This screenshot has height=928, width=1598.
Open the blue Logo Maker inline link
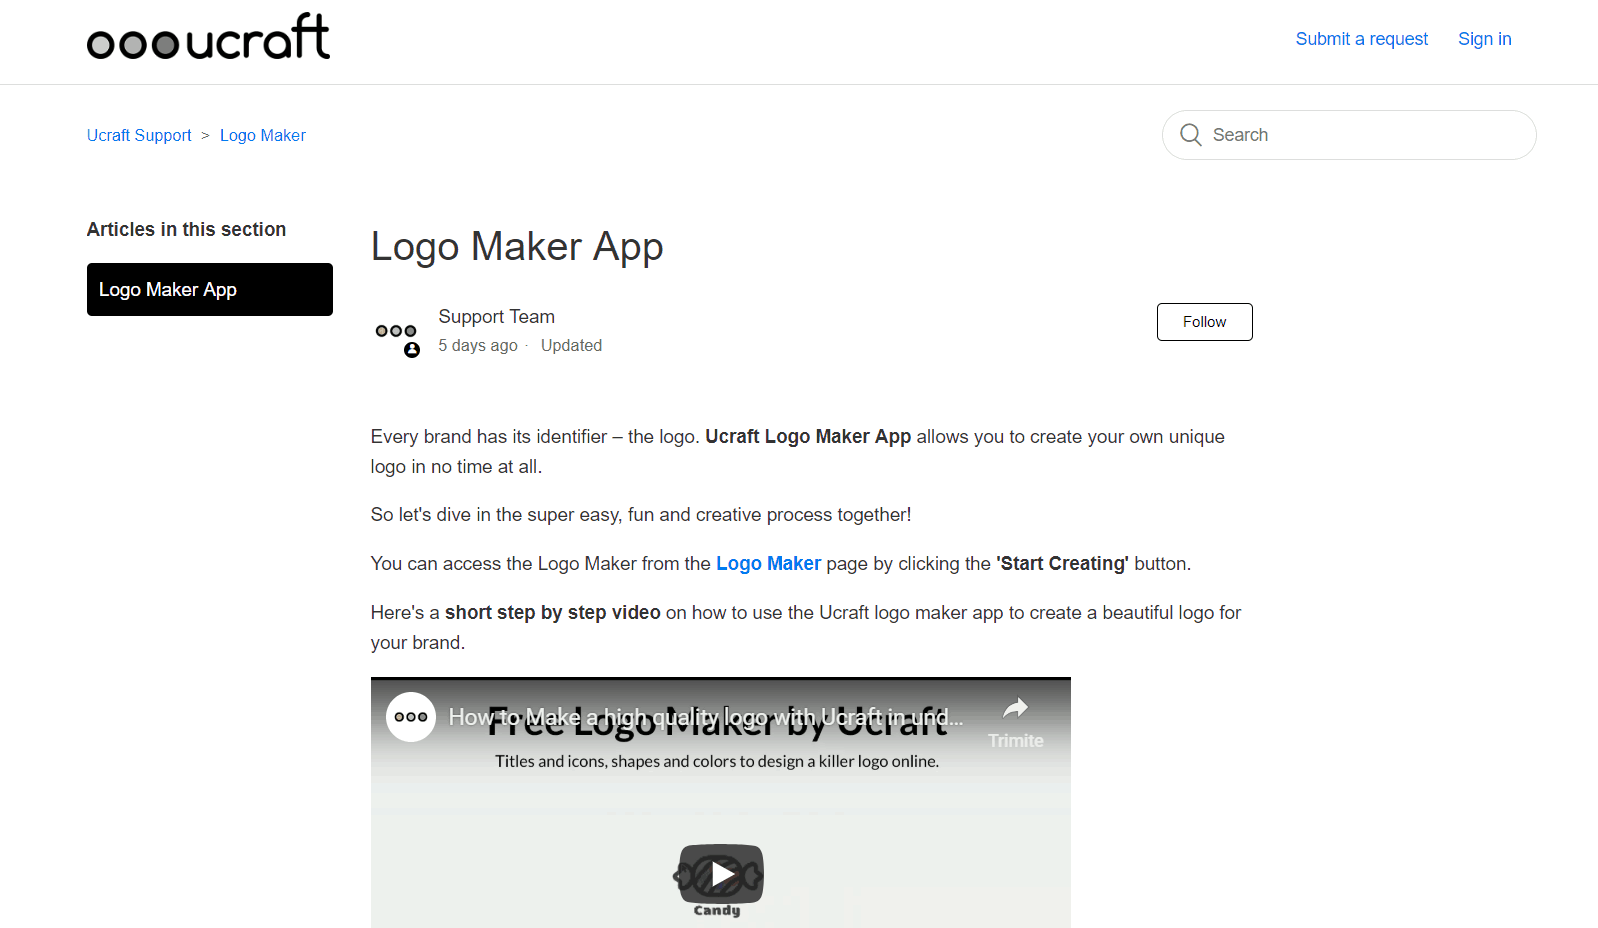tap(768, 564)
